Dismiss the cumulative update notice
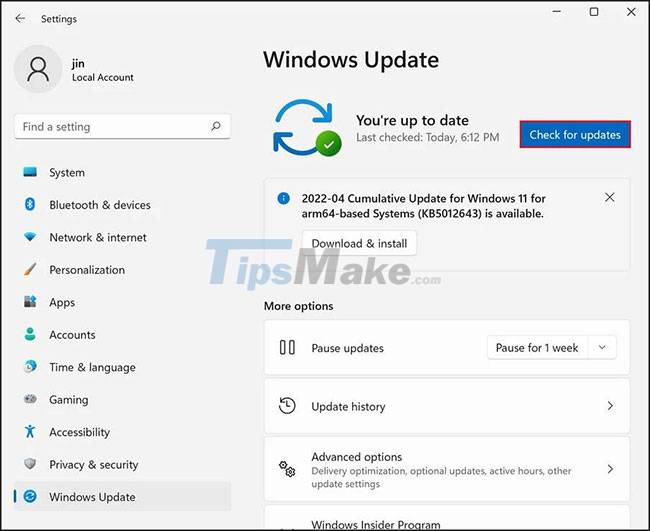 point(609,197)
